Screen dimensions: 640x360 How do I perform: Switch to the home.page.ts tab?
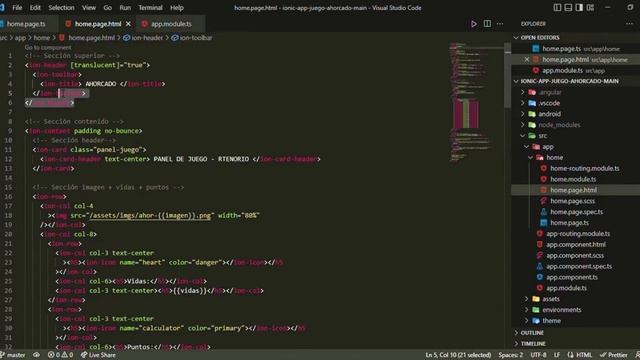coord(26,24)
